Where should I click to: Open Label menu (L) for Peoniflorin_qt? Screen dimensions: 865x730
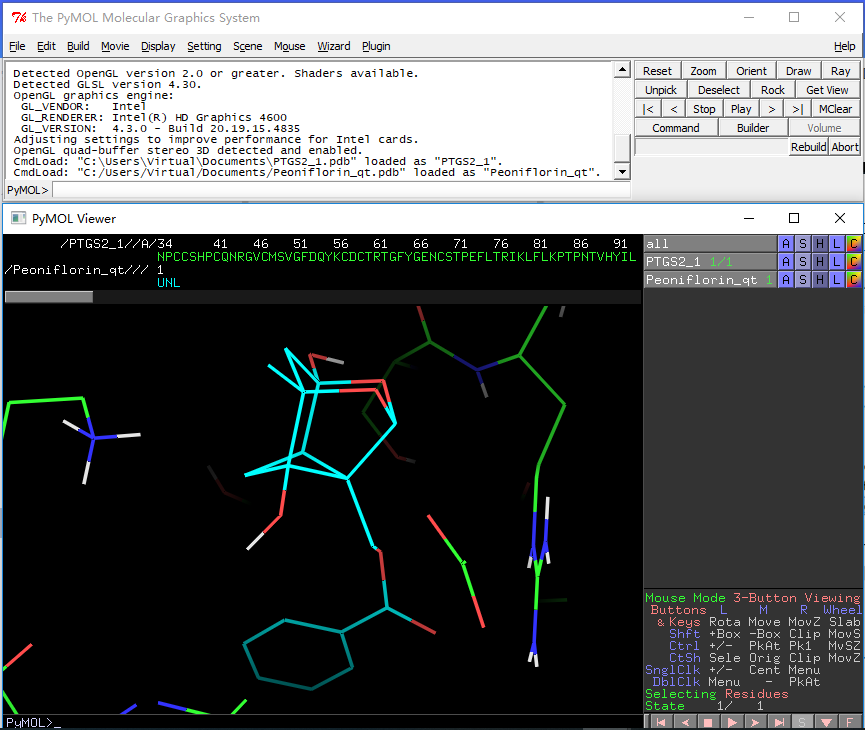[837, 280]
